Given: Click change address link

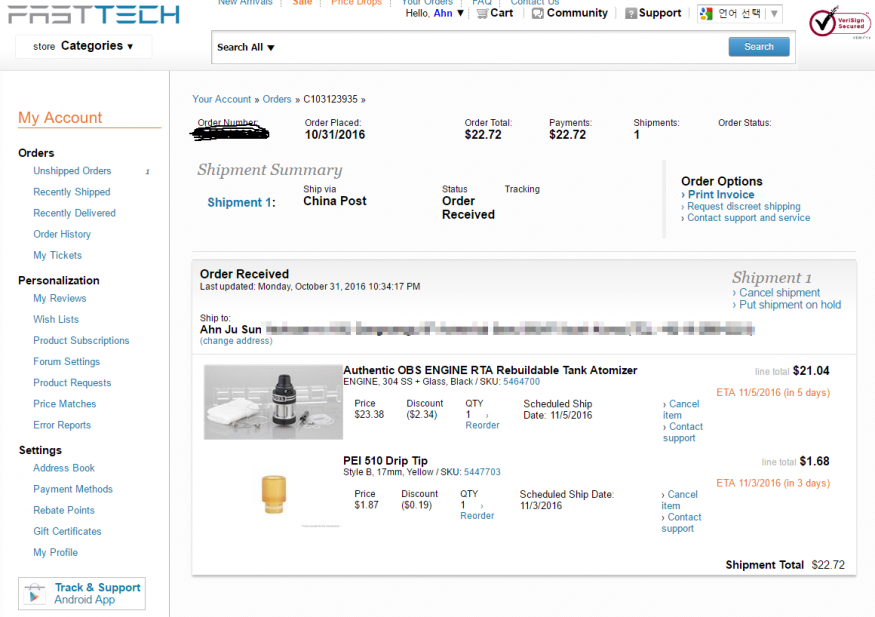Looking at the screenshot, I should point(236,341).
